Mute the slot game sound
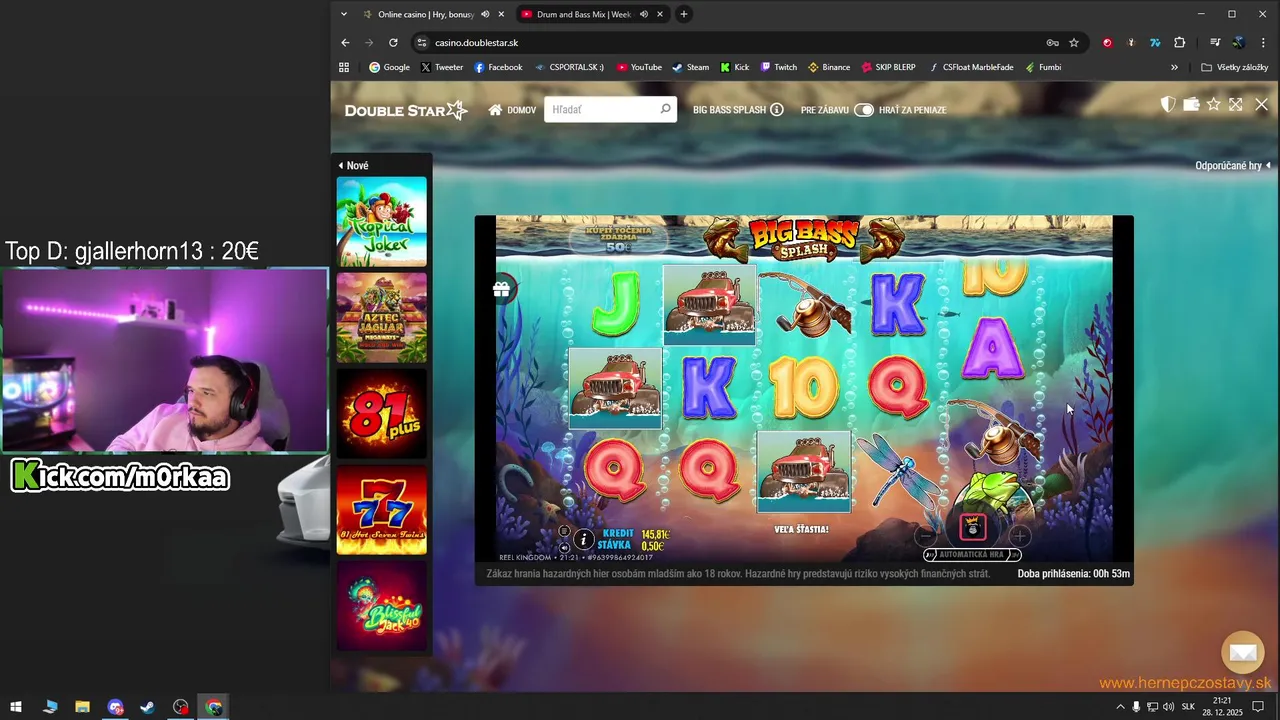This screenshot has width=1280, height=720. [564, 547]
